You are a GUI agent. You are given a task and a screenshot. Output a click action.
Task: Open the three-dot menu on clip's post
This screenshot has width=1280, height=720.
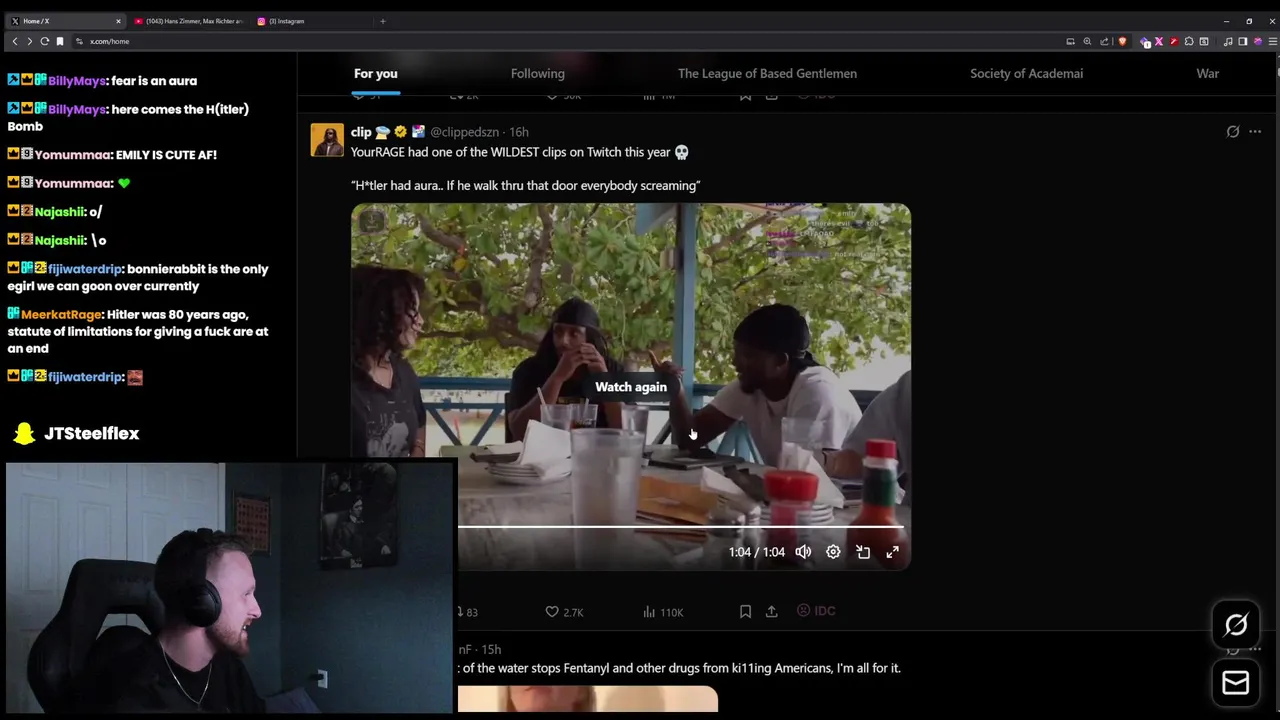tap(1255, 132)
